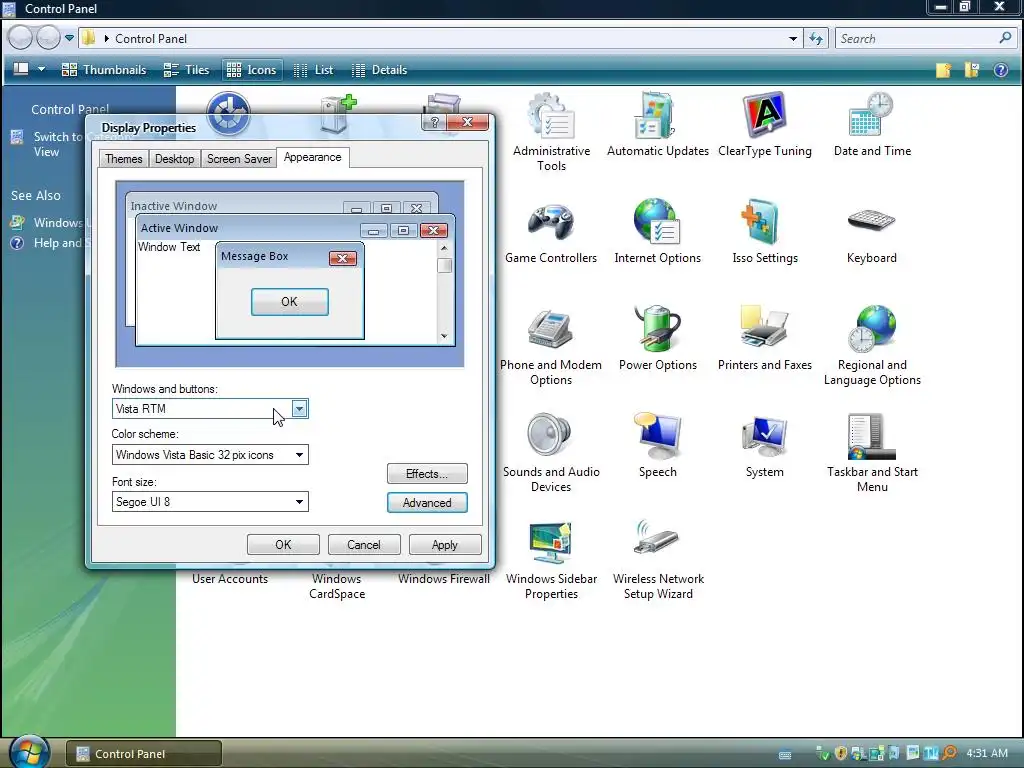This screenshot has width=1024, height=768.
Task: Click the Display Properties help question button
Action: click(434, 122)
